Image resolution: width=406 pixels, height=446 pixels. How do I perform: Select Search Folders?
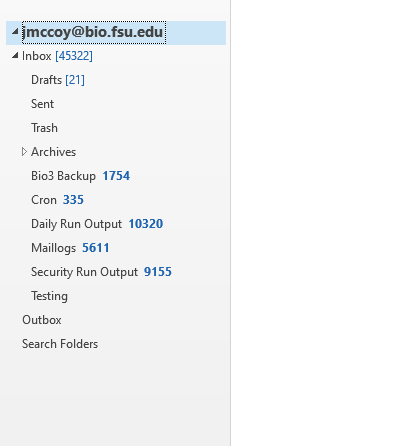click(60, 344)
